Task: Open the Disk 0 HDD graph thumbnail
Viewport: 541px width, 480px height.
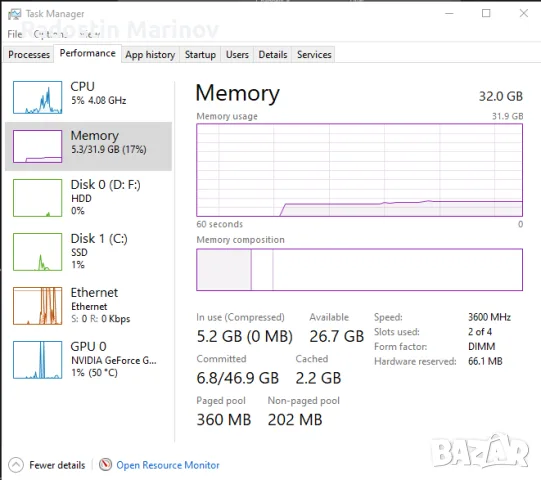Action: 38,198
